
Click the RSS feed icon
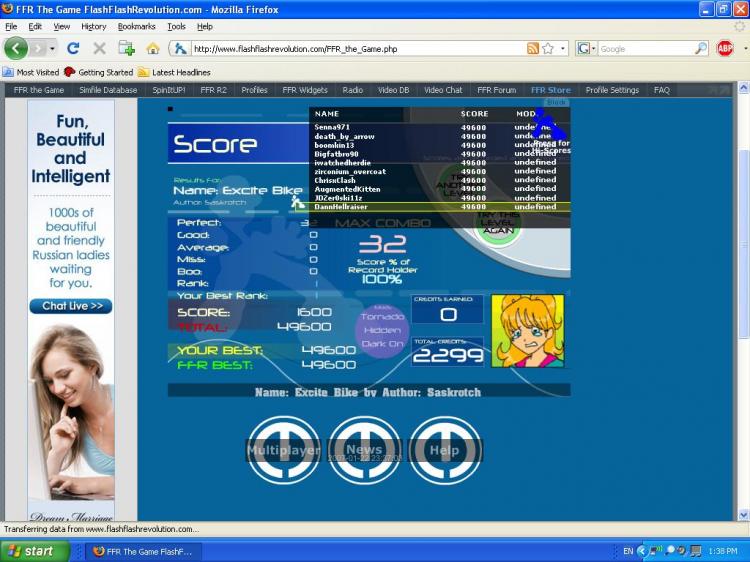pyautogui.click(x=532, y=48)
